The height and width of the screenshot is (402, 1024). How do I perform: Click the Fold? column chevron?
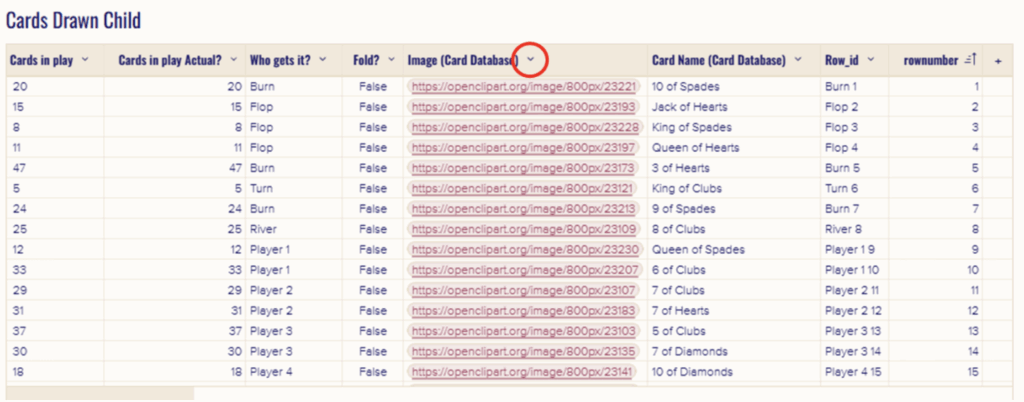[x=387, y=60]
